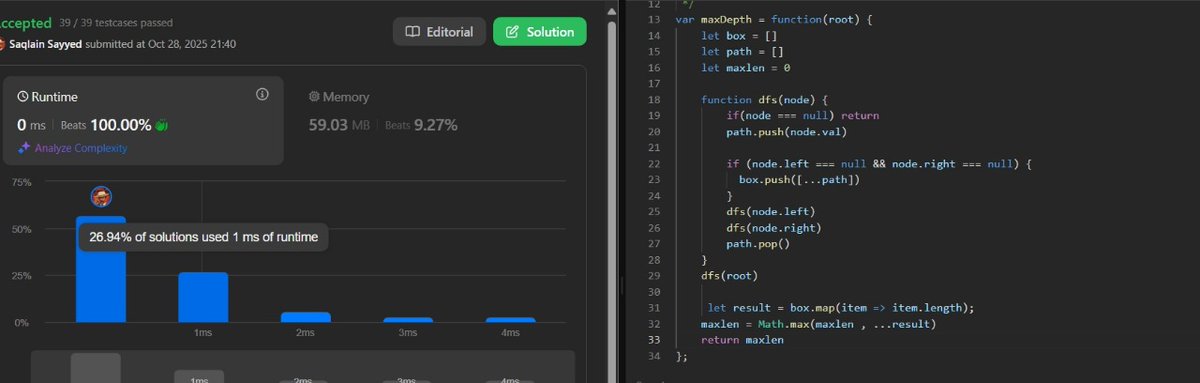Click the "dfs(node.right)" code line

774,228
